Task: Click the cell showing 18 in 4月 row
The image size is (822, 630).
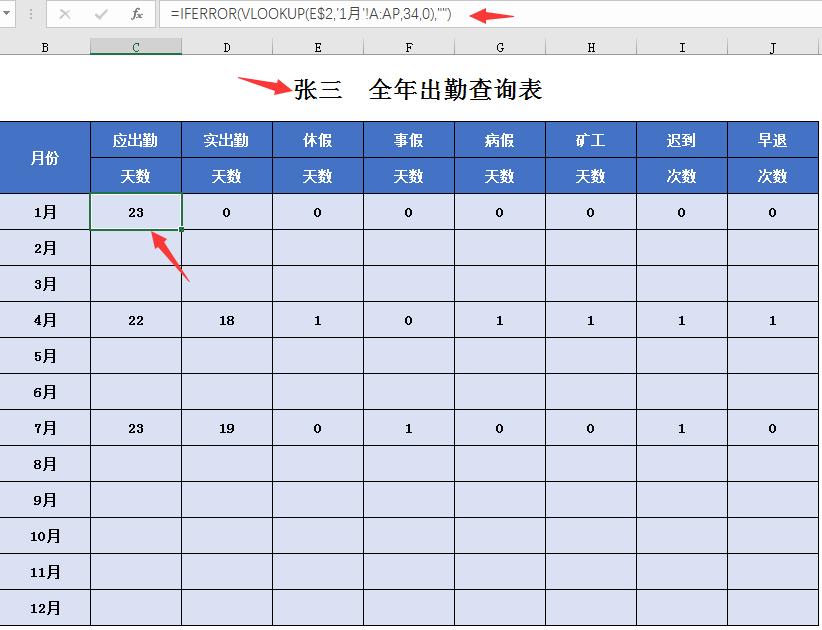Action: [x=226, y=319]
